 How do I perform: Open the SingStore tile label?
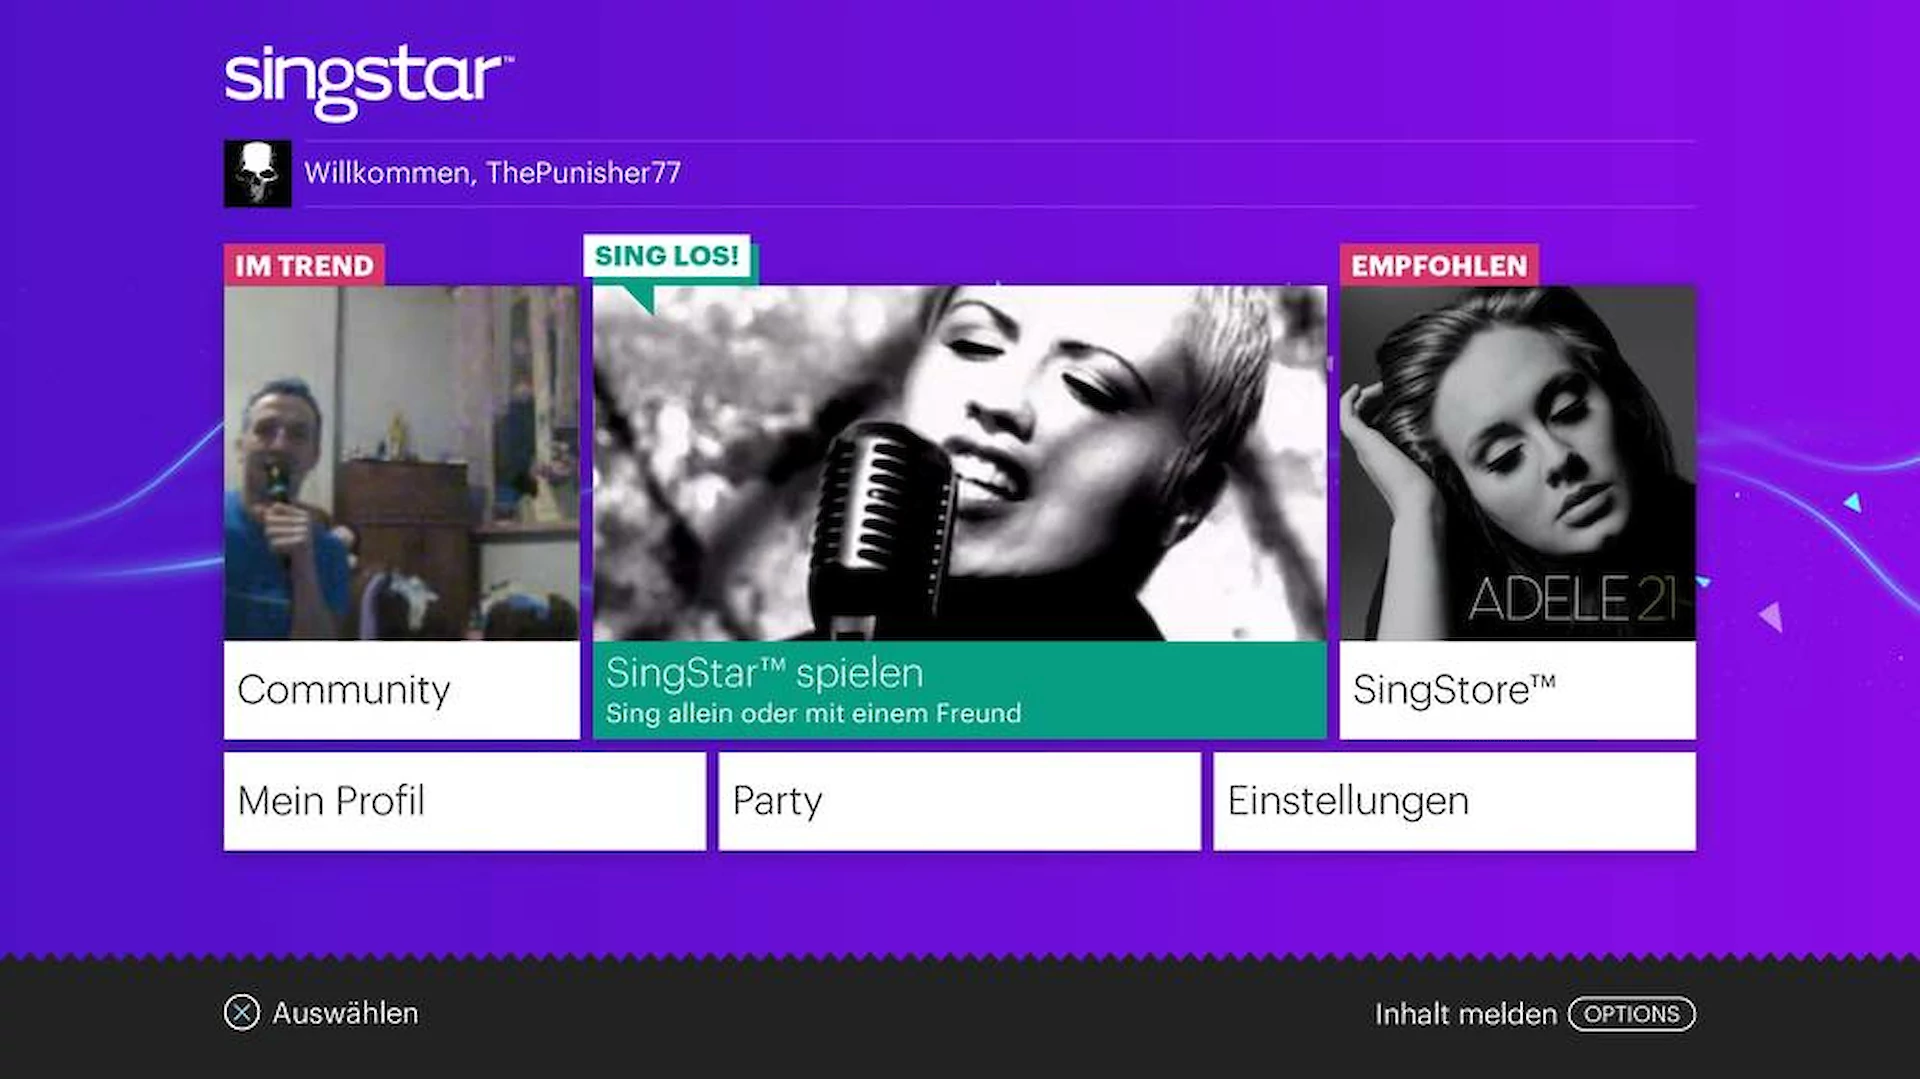(1518, 690)
